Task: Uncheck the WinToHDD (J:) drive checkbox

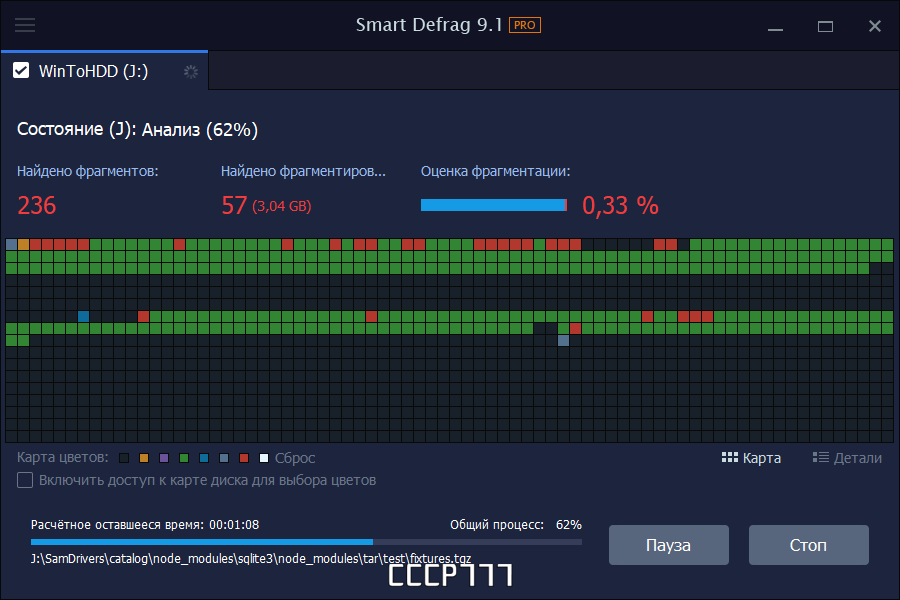Action: [21, 71]
